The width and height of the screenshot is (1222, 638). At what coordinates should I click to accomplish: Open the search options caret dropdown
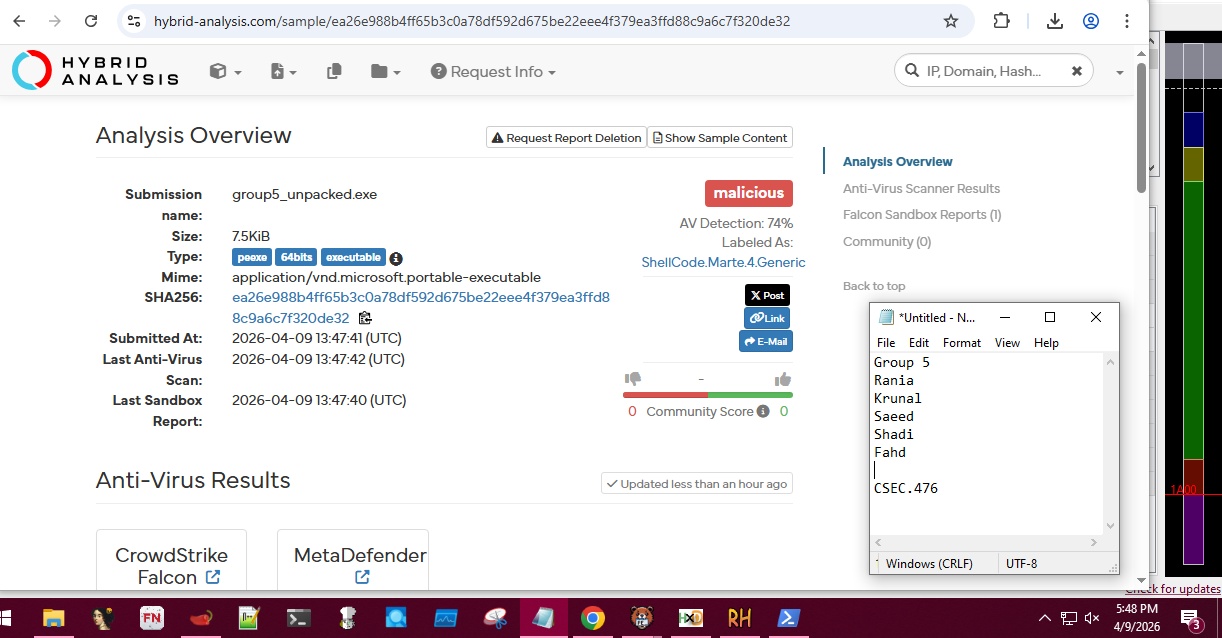[x=1119, y=72]
